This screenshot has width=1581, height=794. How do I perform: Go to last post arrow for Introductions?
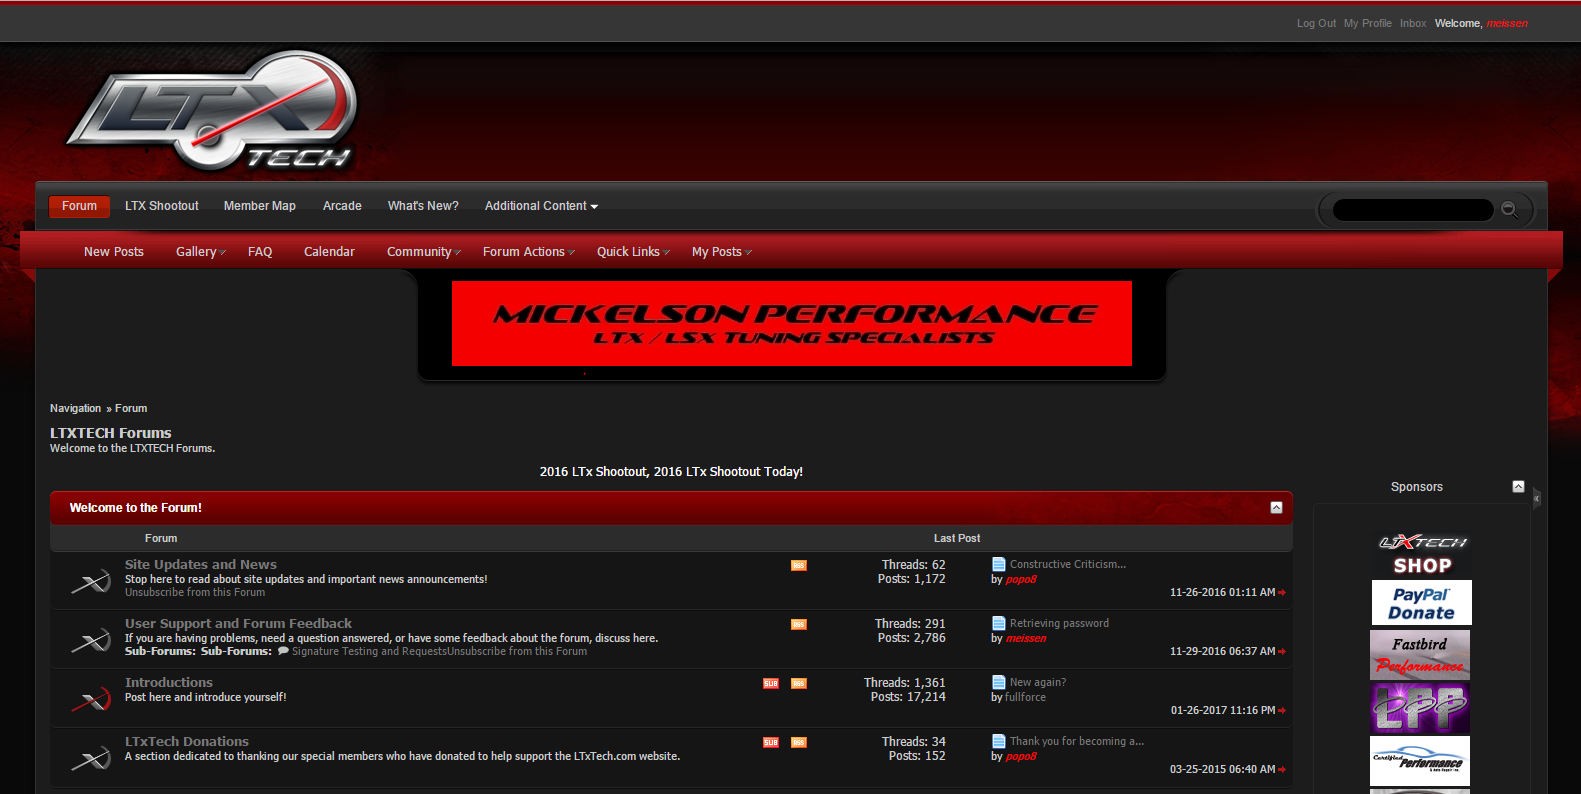click(x=1282, y=711)
